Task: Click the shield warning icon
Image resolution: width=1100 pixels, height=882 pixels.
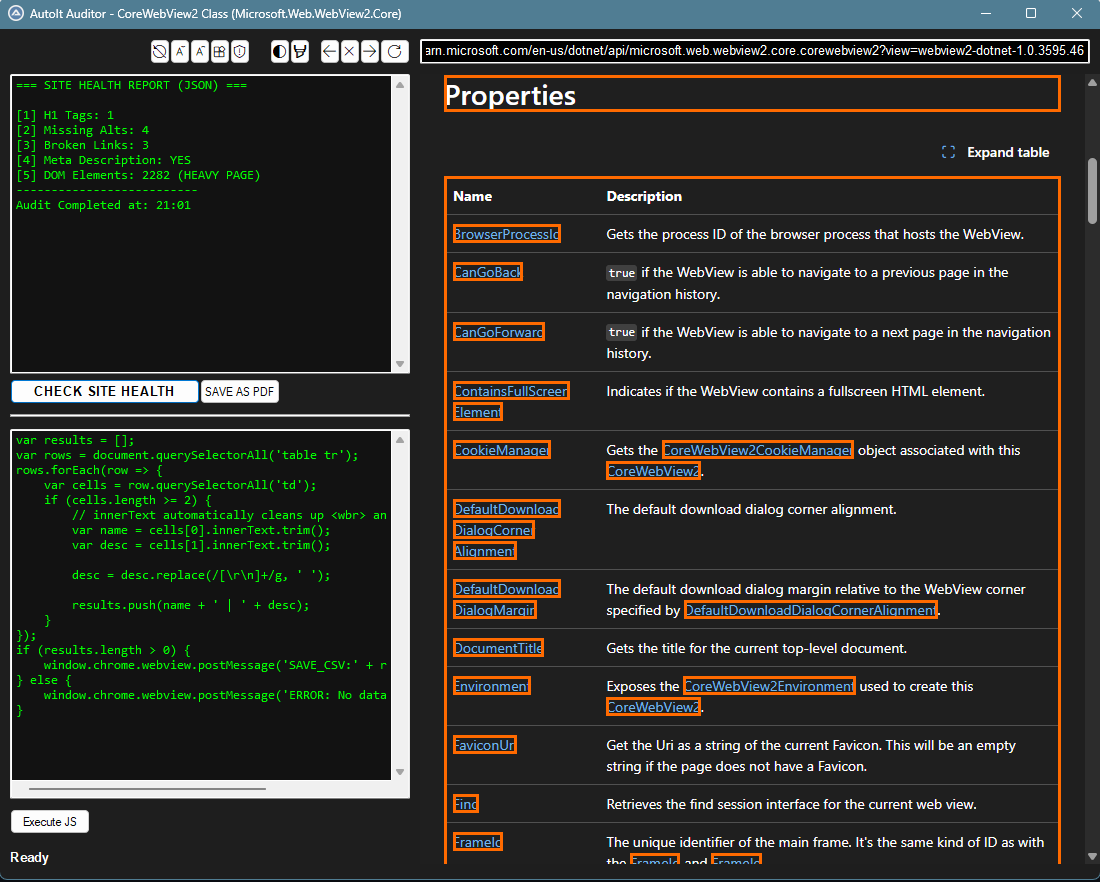Action: coord(240,52)
